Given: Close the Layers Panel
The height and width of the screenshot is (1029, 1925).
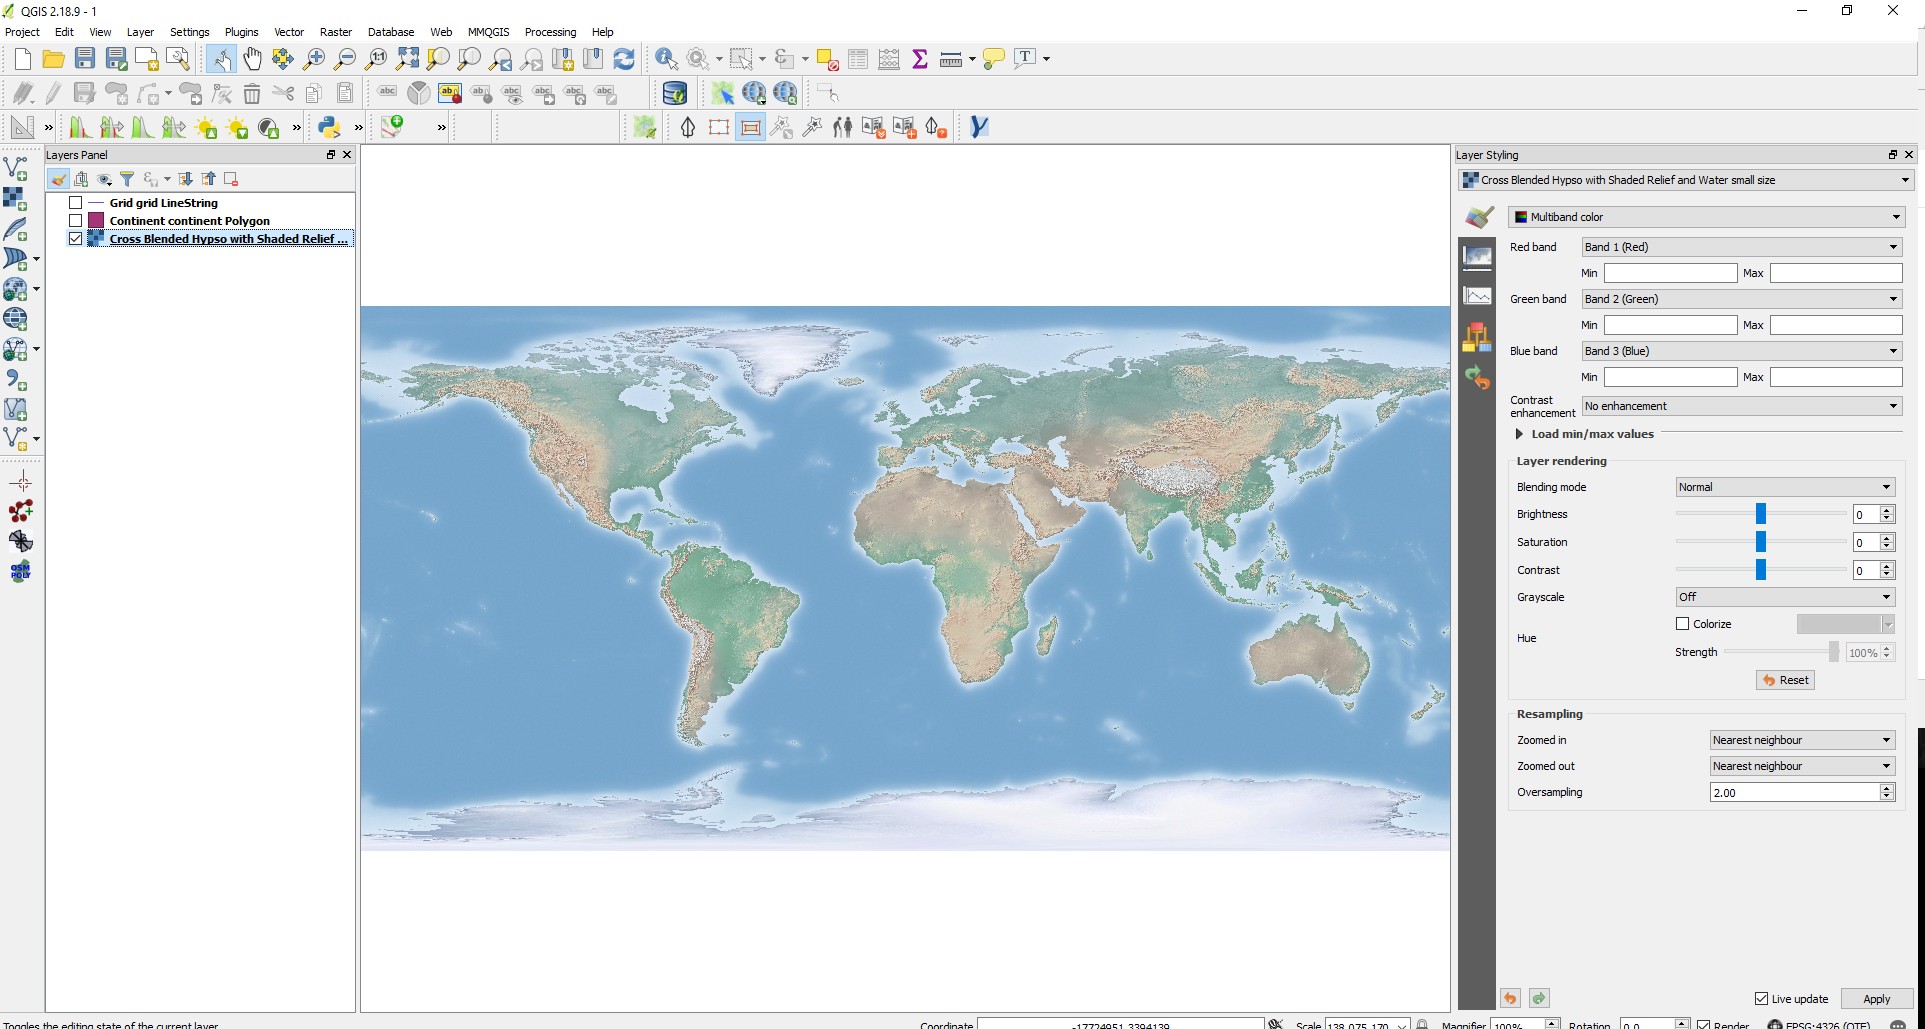Looking at the screenshot, I should coord(347,155).
